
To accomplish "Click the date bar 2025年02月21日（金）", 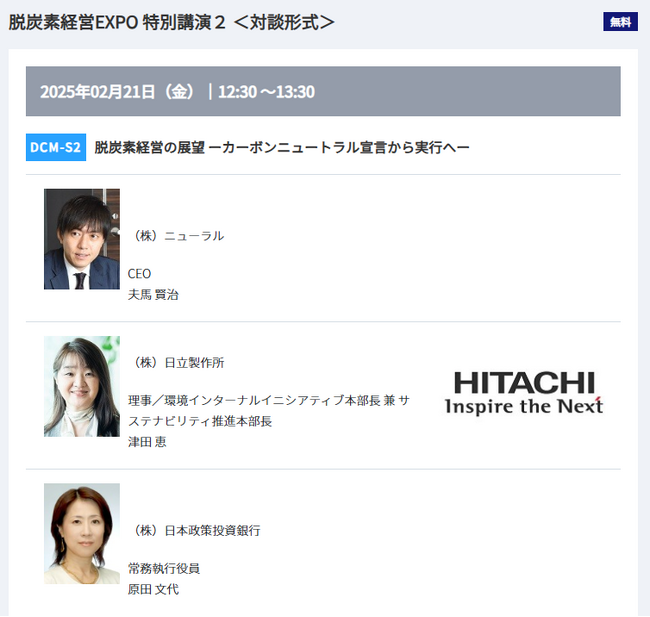I will point(323,91).
